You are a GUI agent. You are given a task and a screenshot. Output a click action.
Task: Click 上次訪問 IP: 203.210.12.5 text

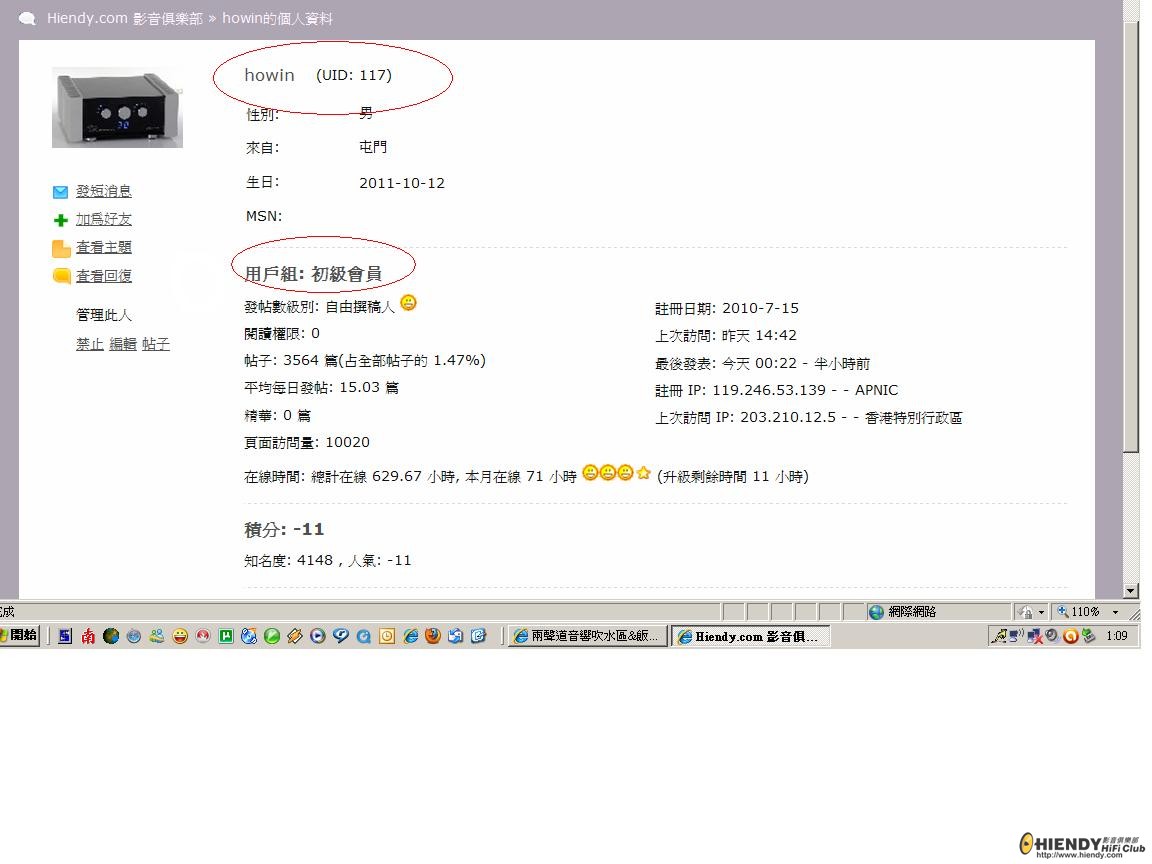coord(746,417)
